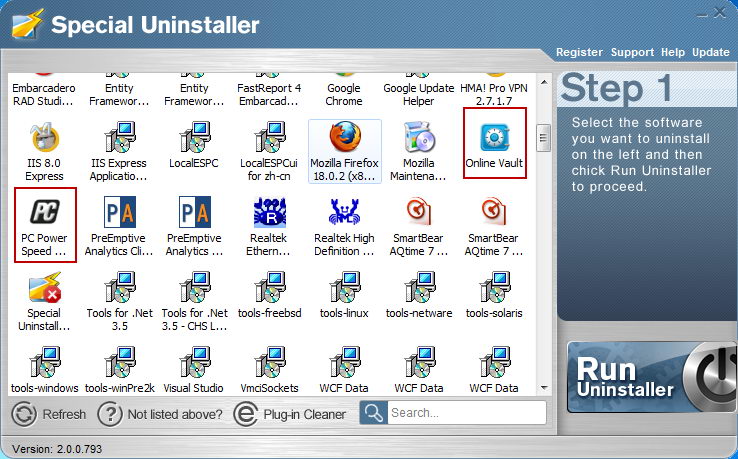Click the Google Chrome entry

coord(344,90)
